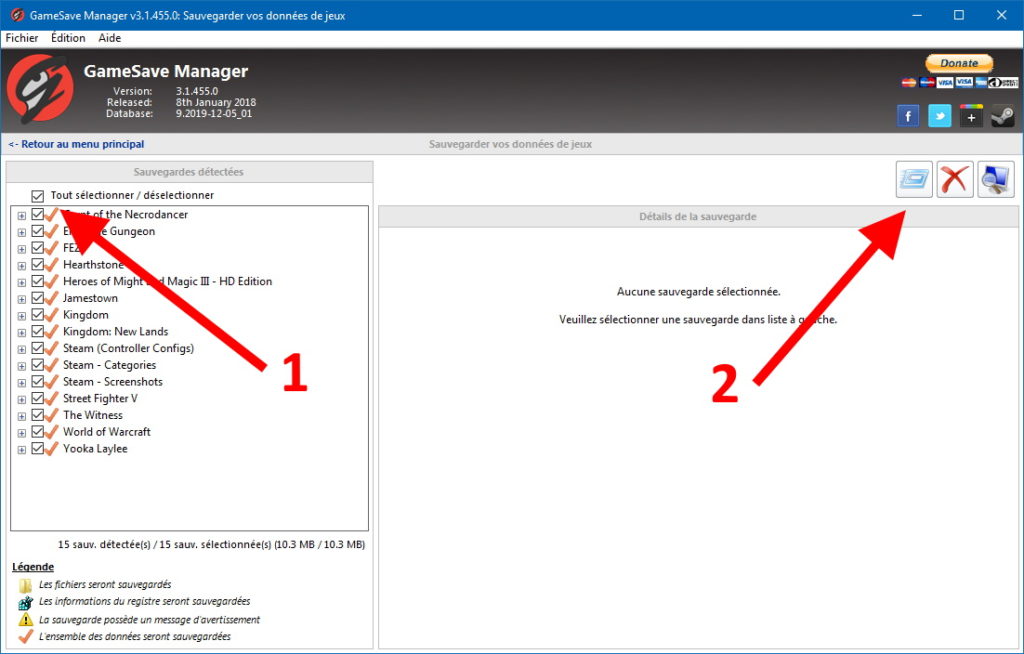Expand the Heroes of Might and Magic III node
1024x654 pixels.
[22, 282]
